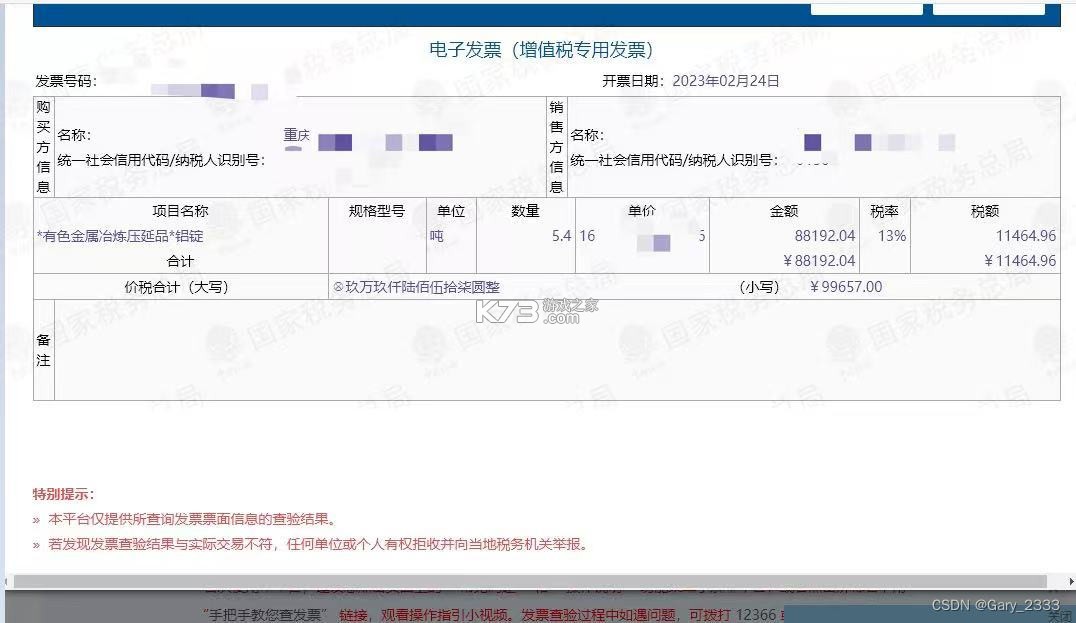Viewport: 1076px width, 623px height.
Task: Click the issue date 2023年02月24日
Action: tap(725, 81)
